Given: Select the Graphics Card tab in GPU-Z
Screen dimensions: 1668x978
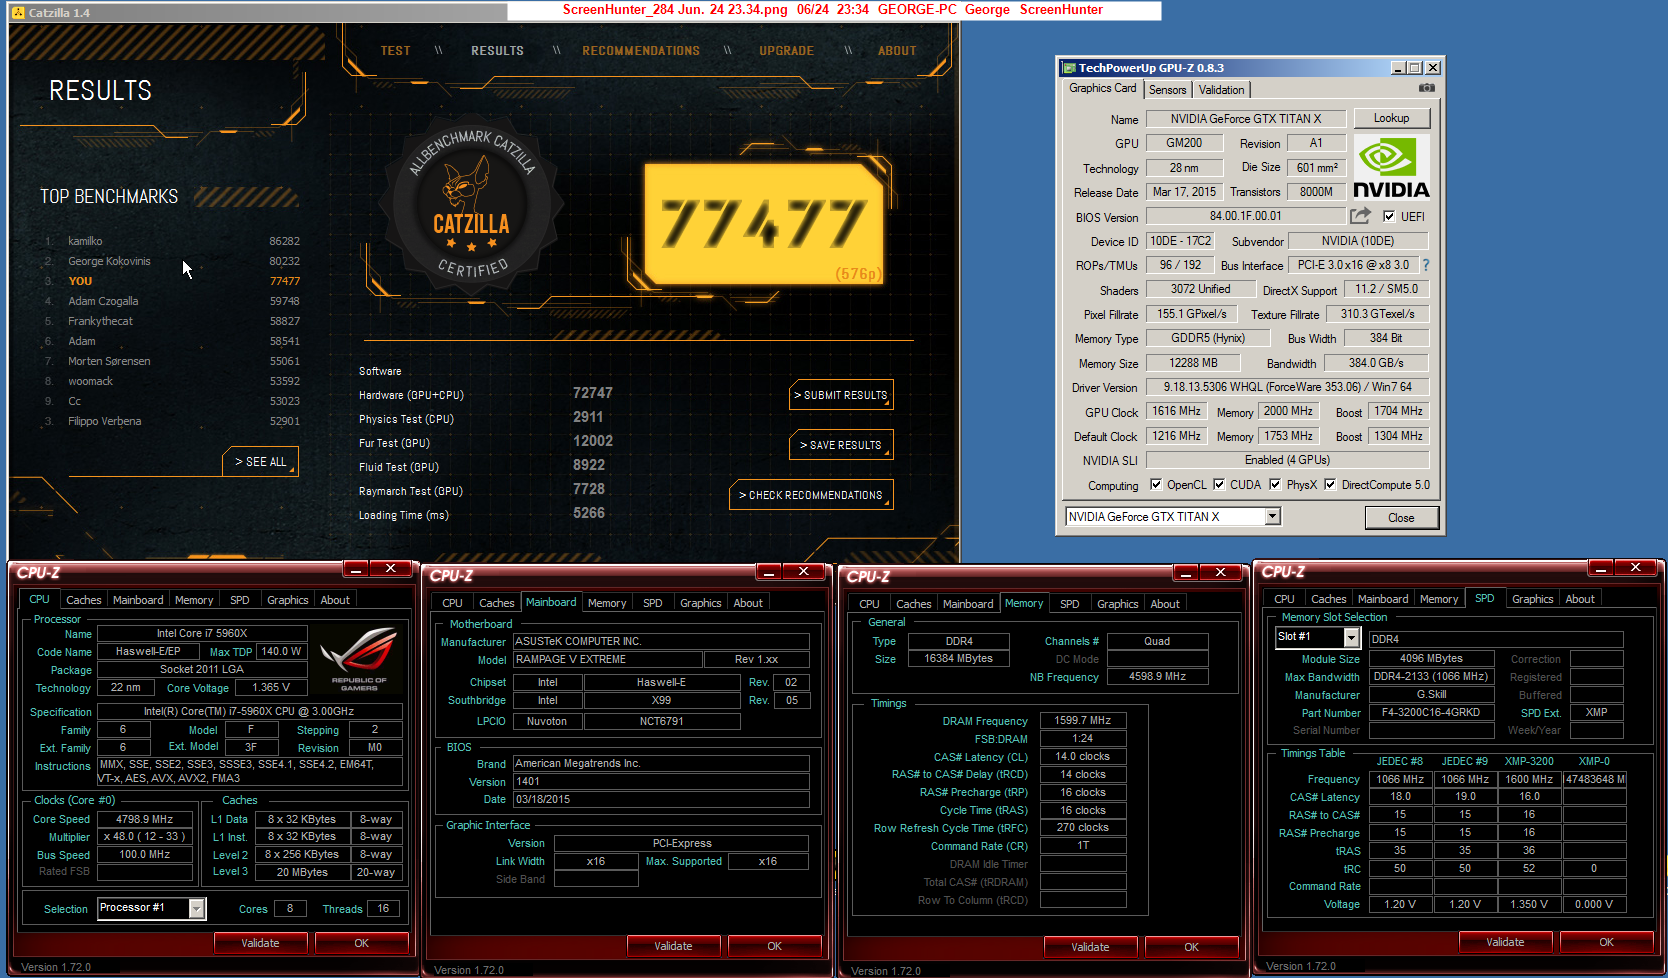Looking at the screenshot, I should (x=1102, y=88).
